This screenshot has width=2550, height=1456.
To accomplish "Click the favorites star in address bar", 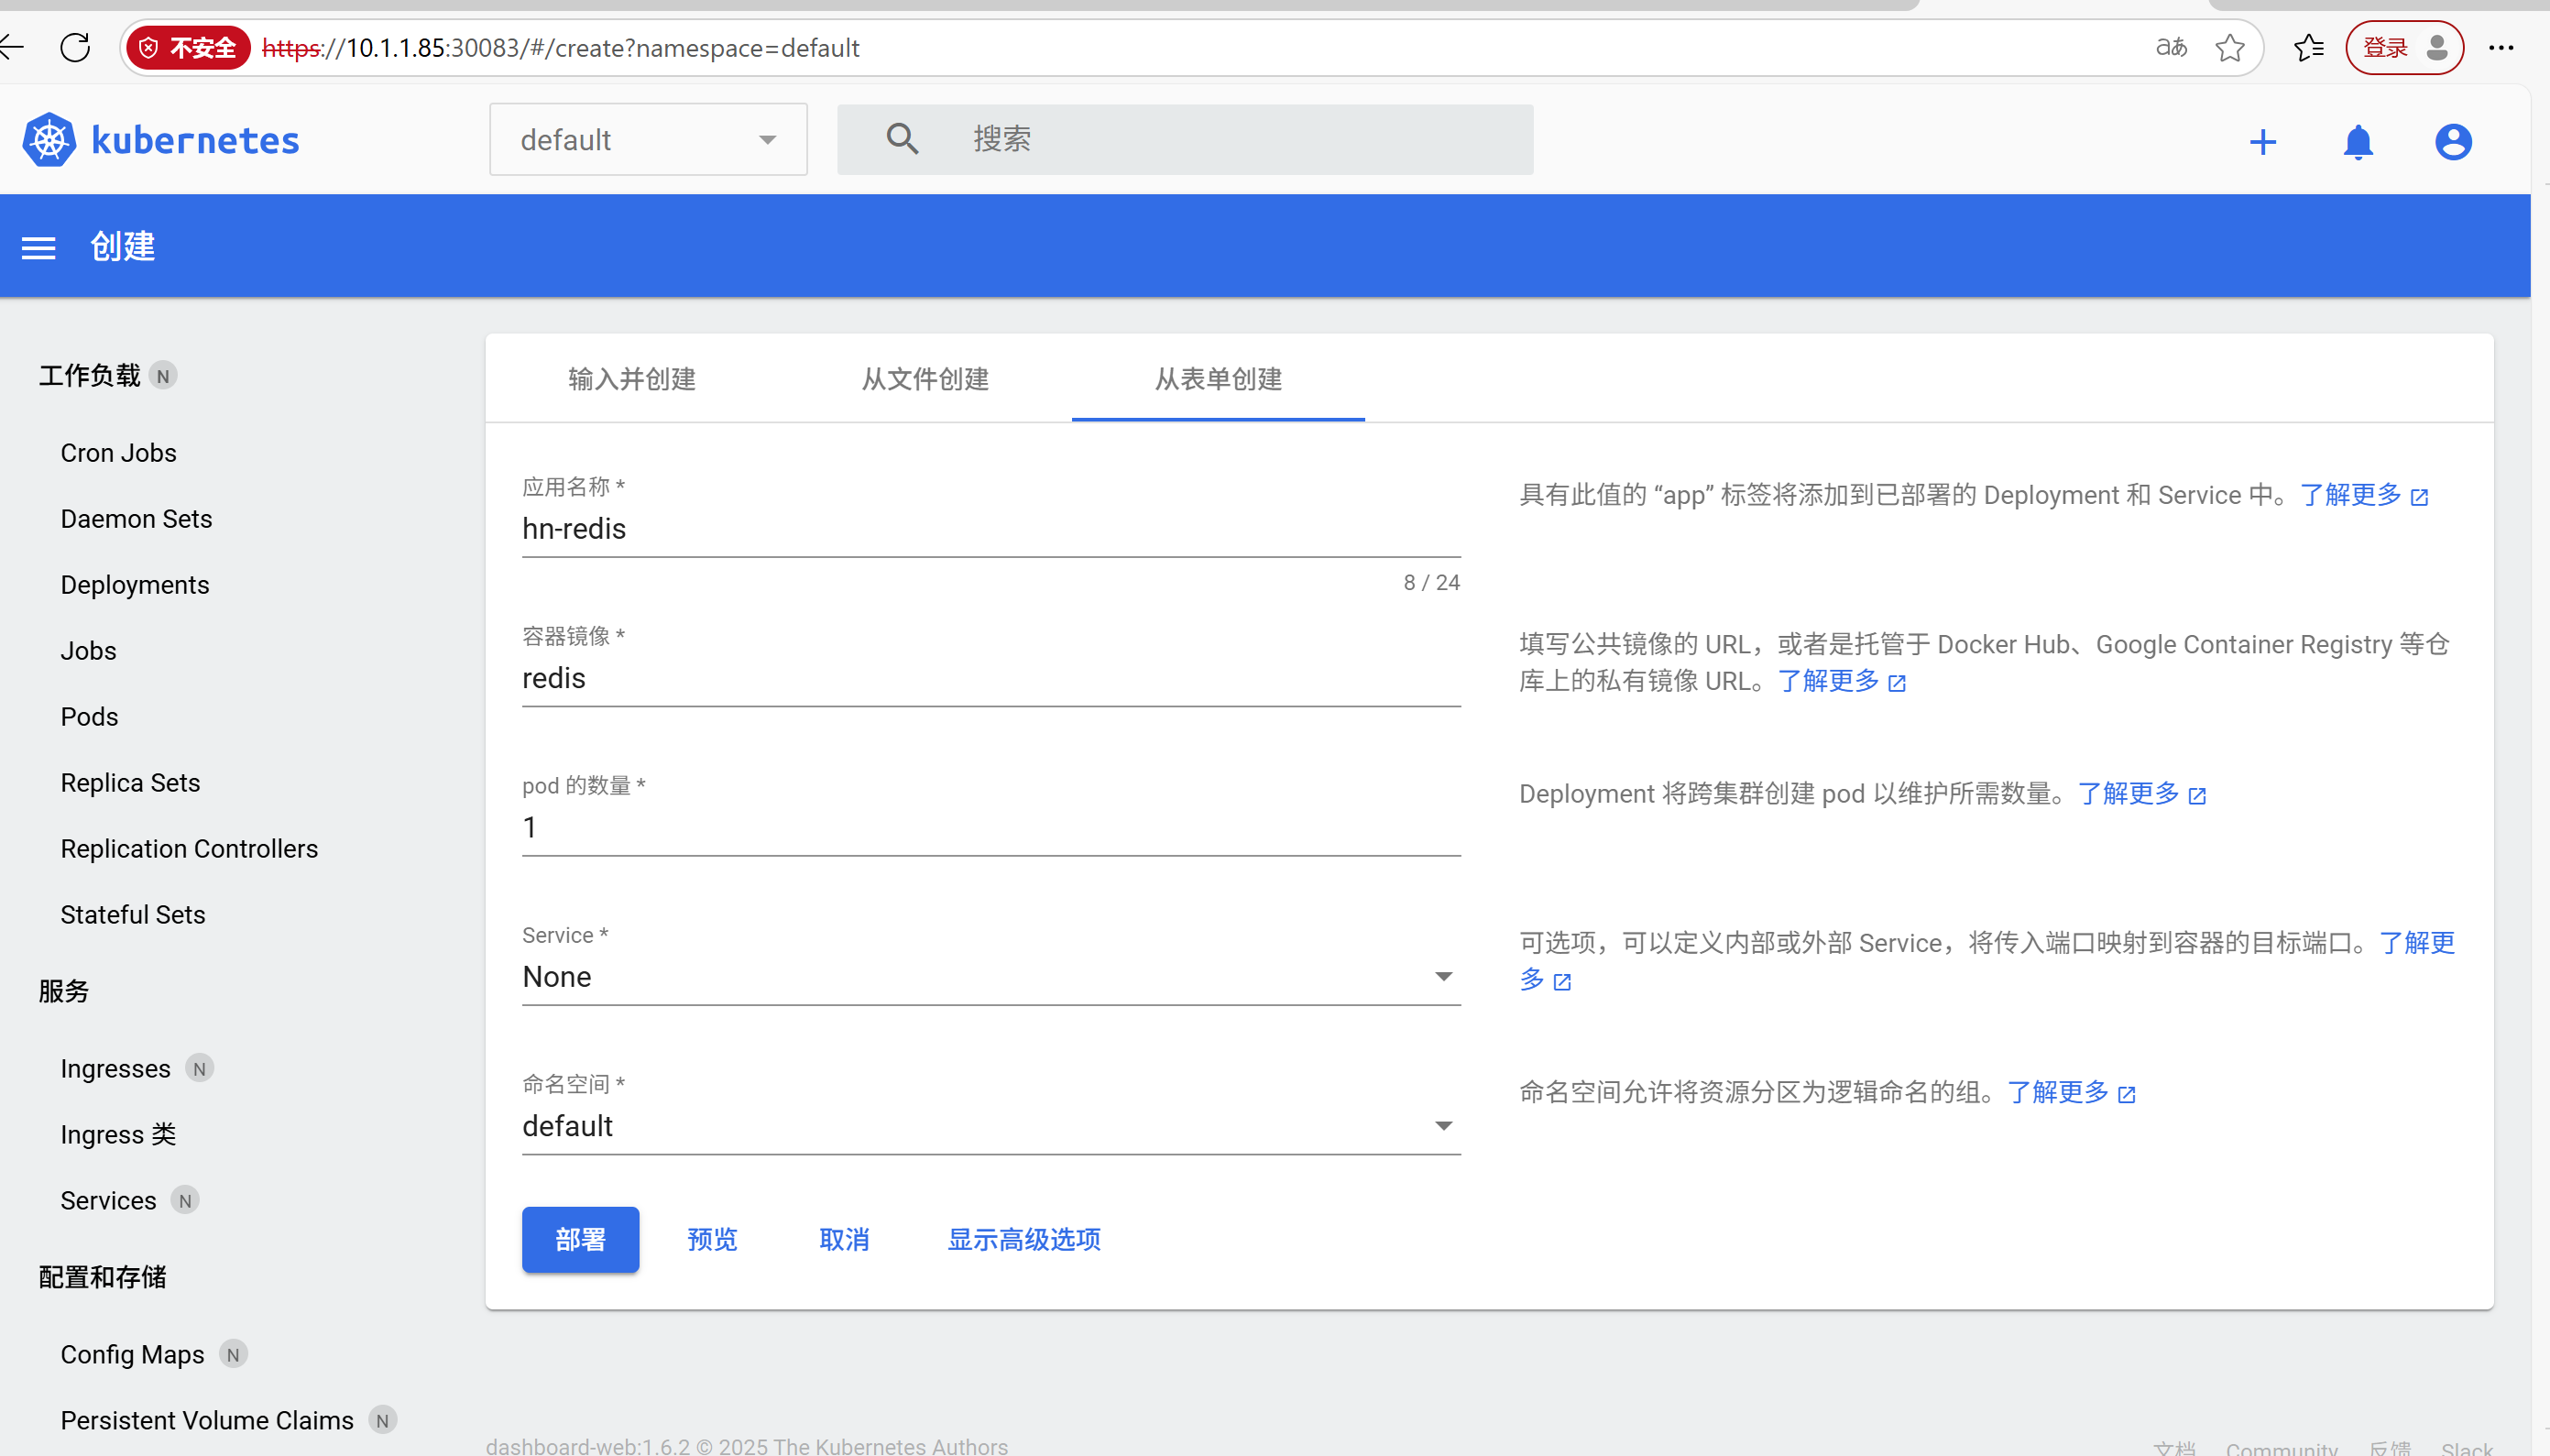I will tap(2229, 47).
